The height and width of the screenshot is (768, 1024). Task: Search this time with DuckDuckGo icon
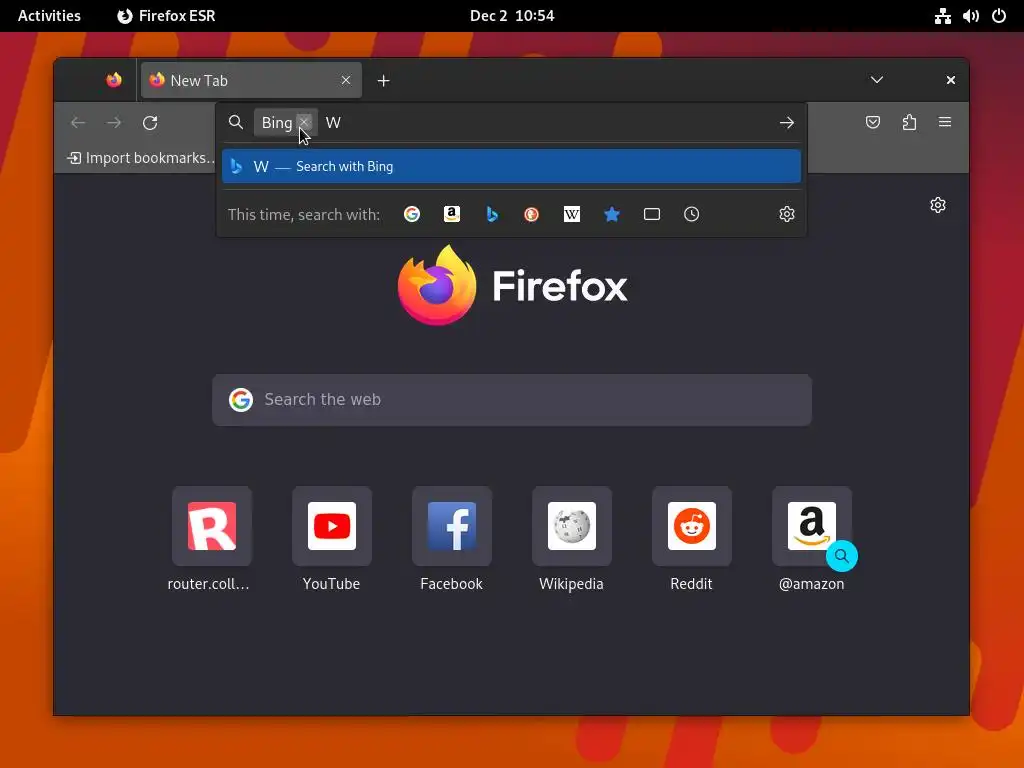tap(532, 214)
